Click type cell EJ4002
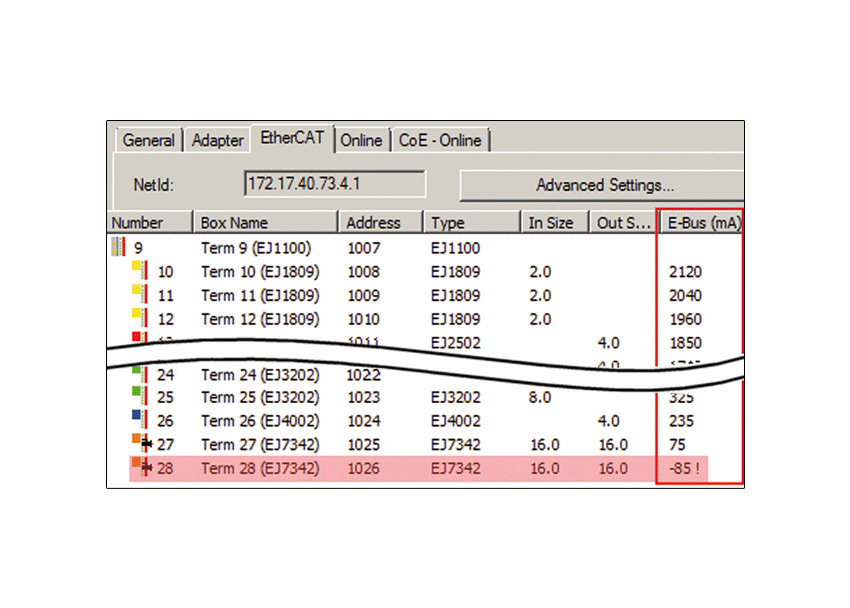This screenshot has width=850, height=608. [x=455, y=421]
